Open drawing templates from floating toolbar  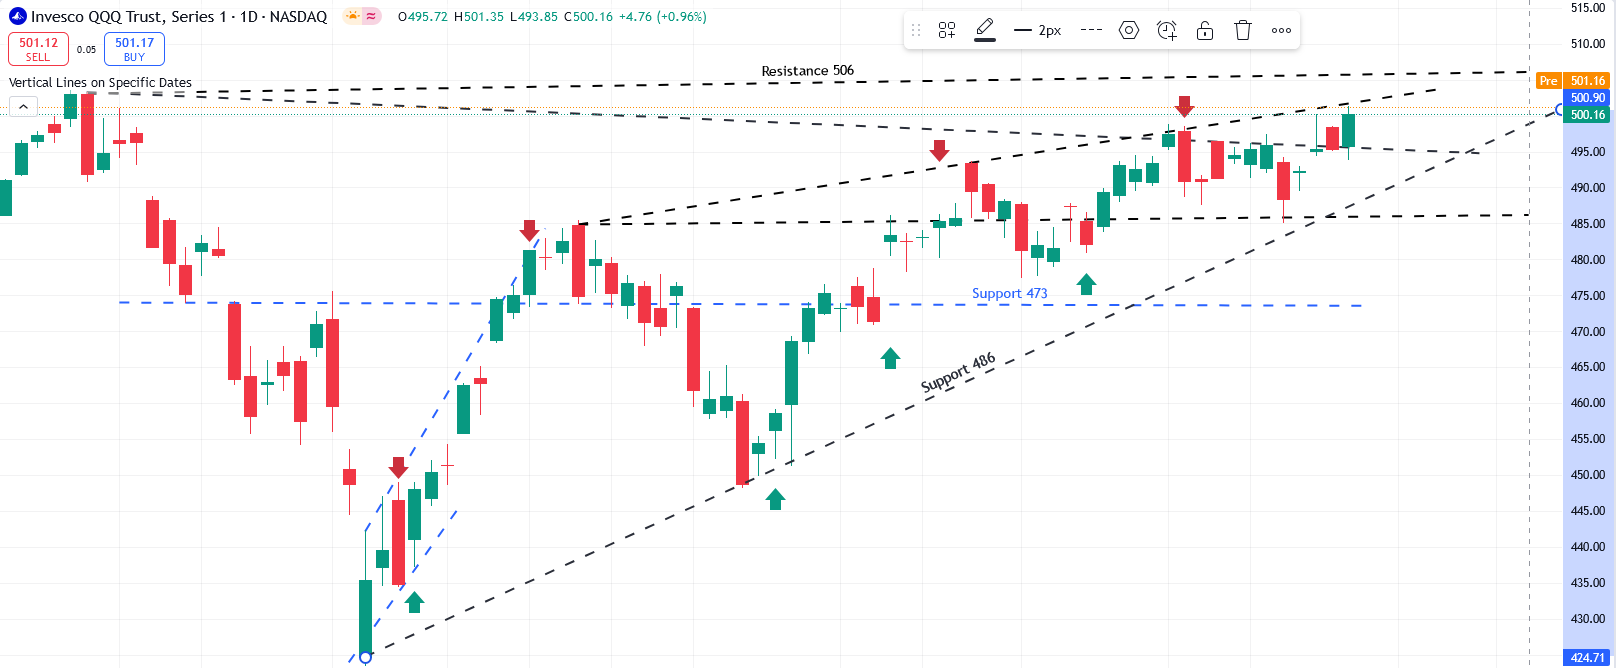point(947,30)
